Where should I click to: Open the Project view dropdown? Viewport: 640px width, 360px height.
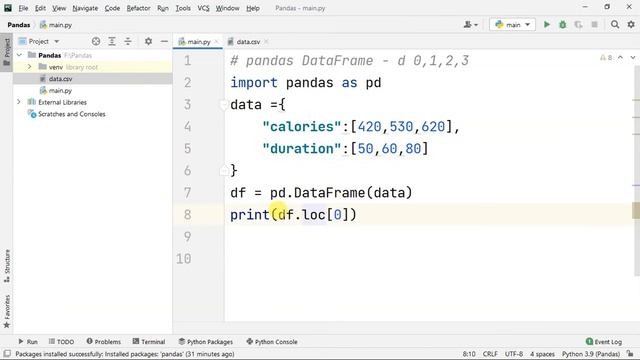(39, 41)
